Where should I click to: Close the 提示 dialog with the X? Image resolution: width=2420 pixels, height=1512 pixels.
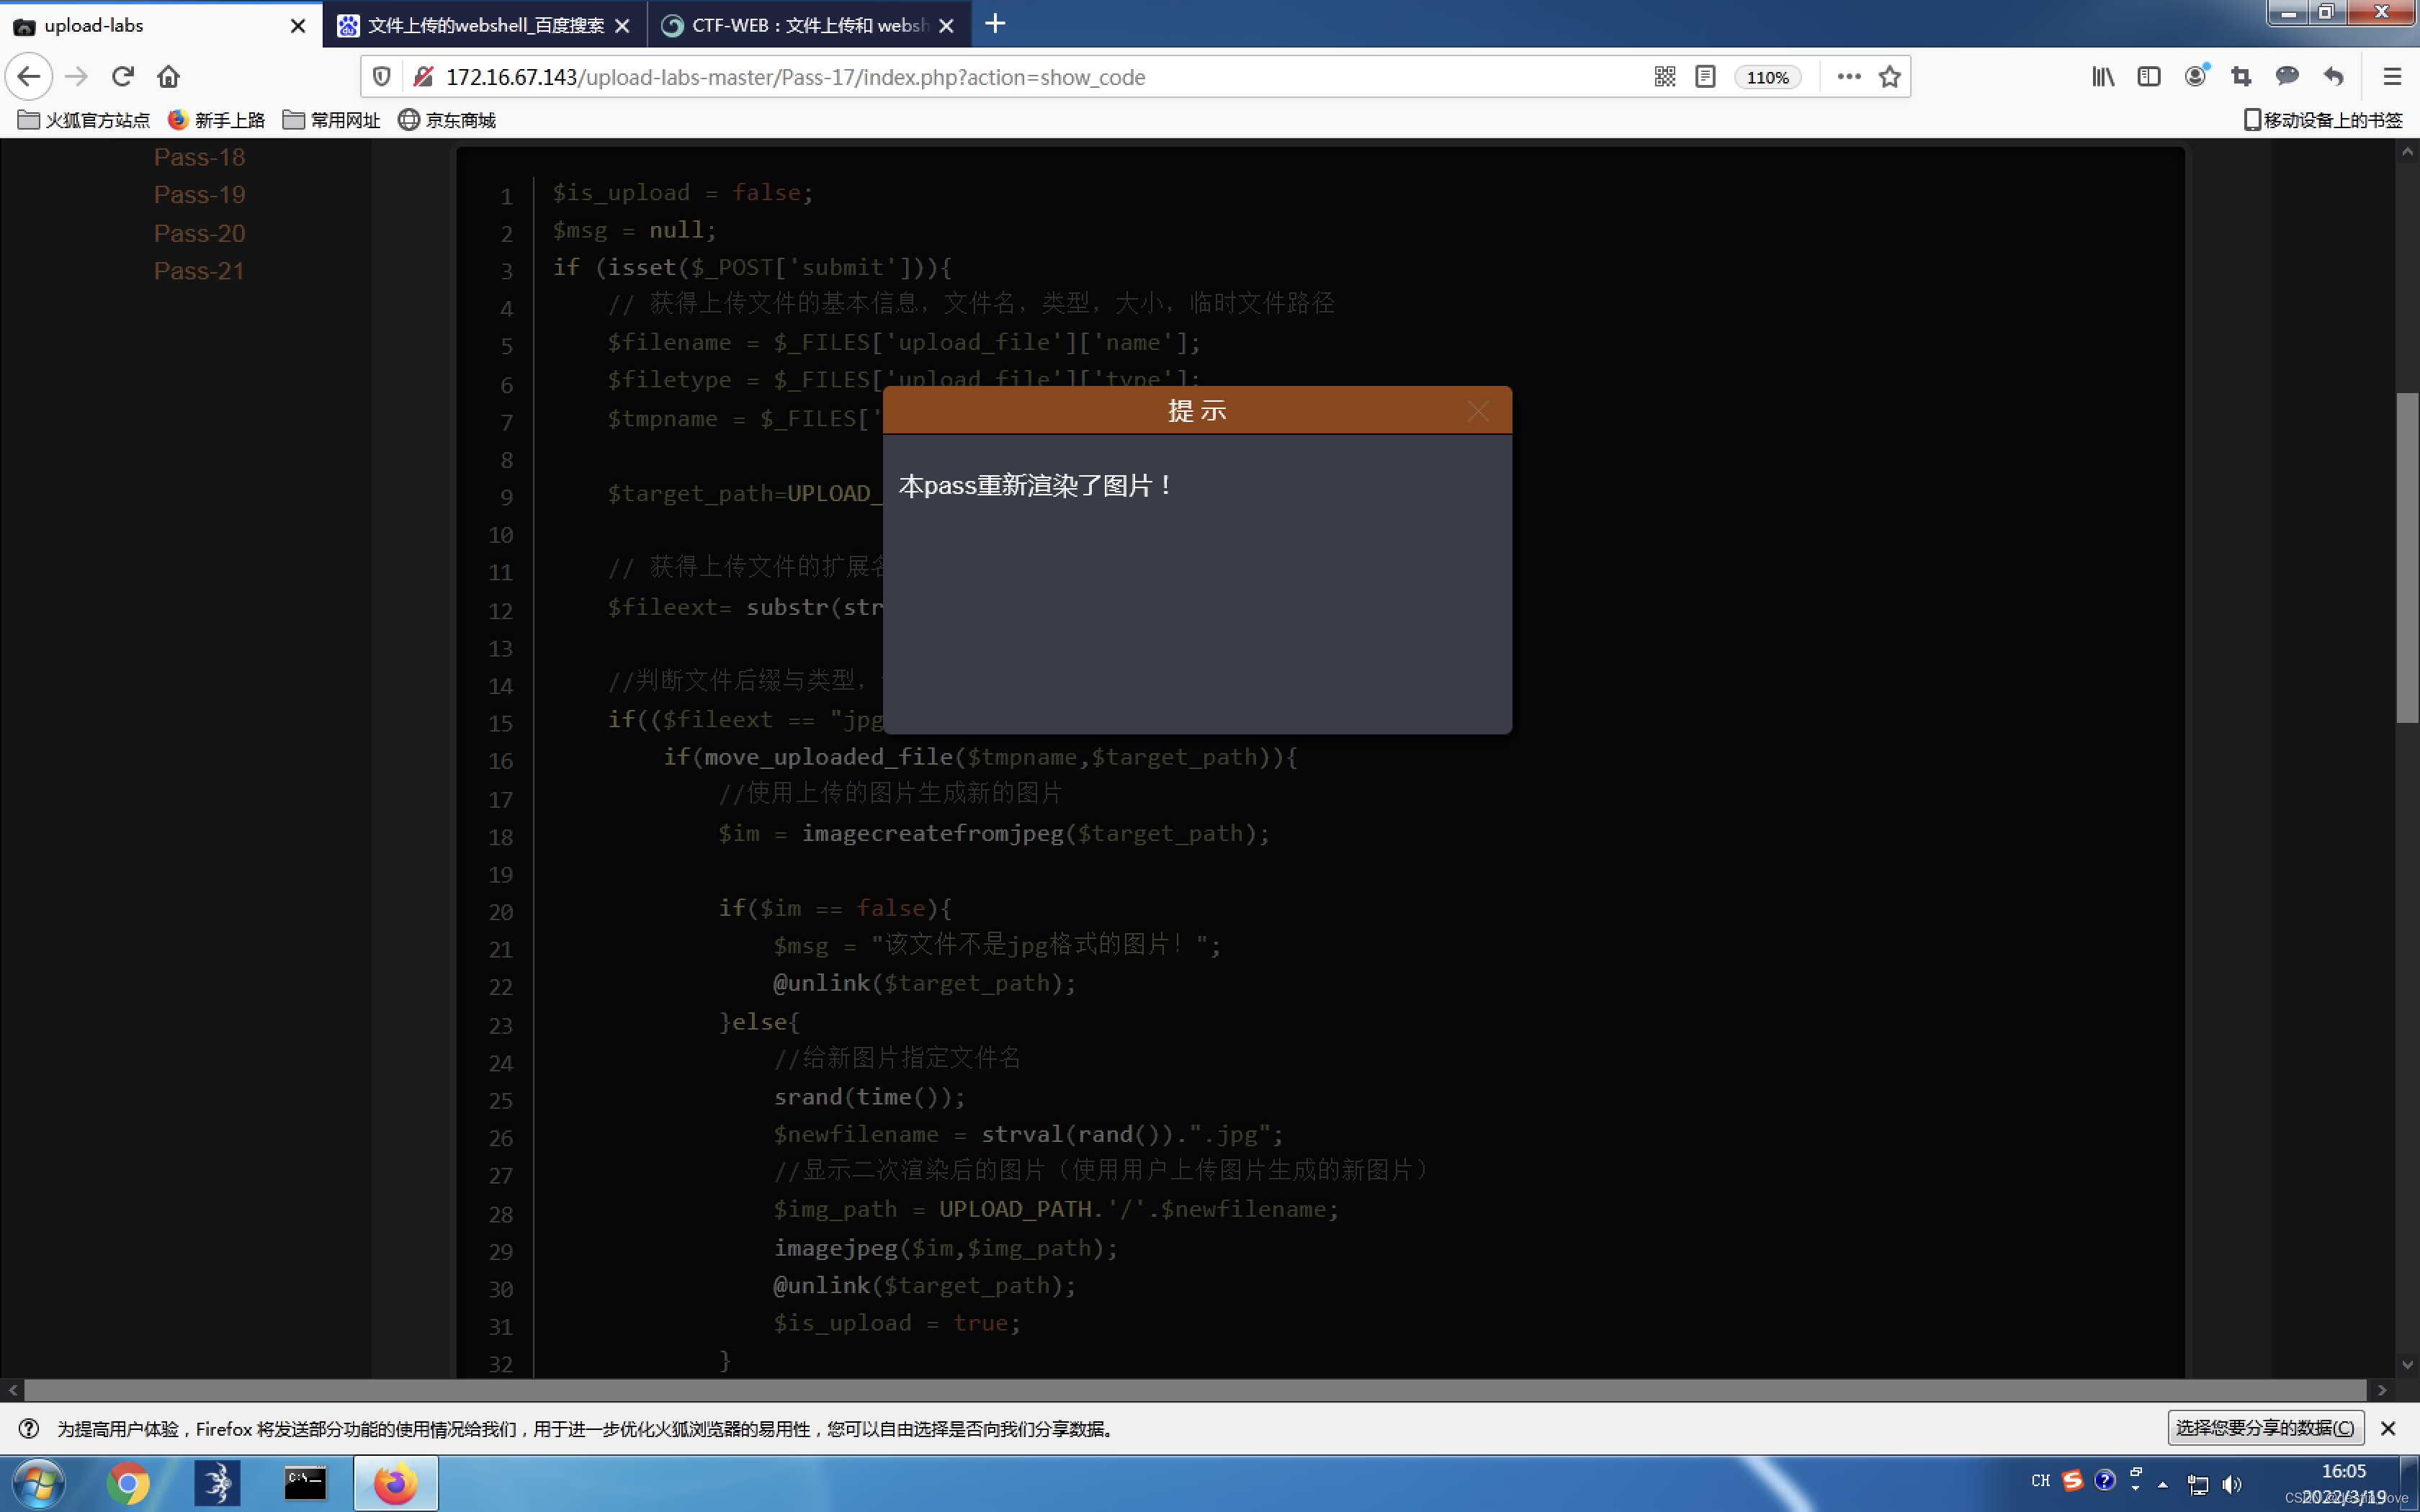1478,411
